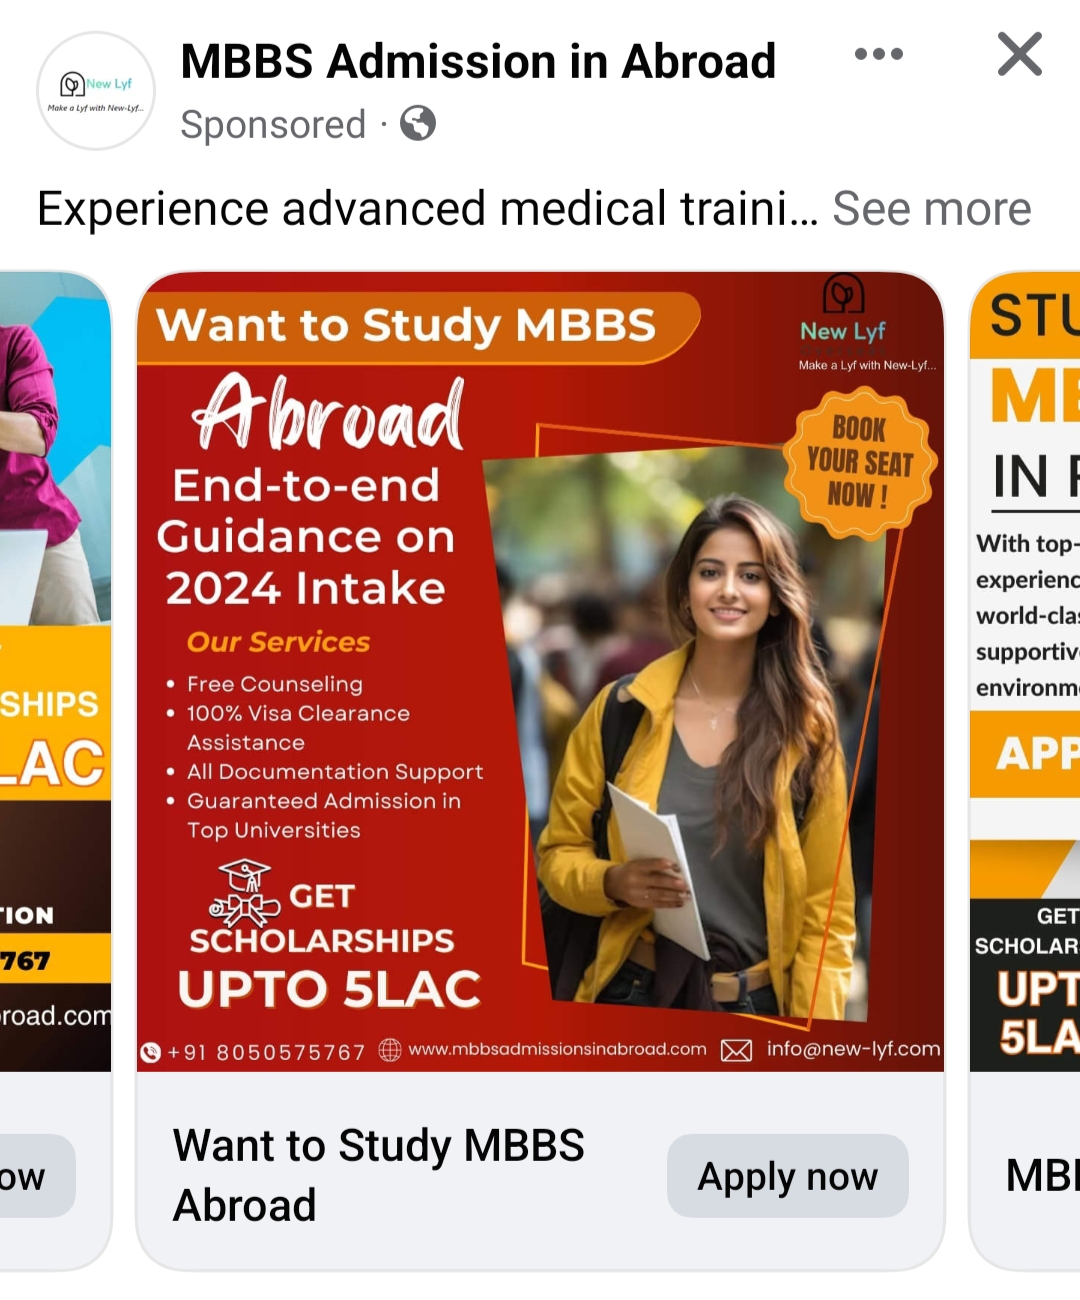The image size is (1080, 1300).
Task: Expand the caption with See more
Action: [x=932, y=209]
